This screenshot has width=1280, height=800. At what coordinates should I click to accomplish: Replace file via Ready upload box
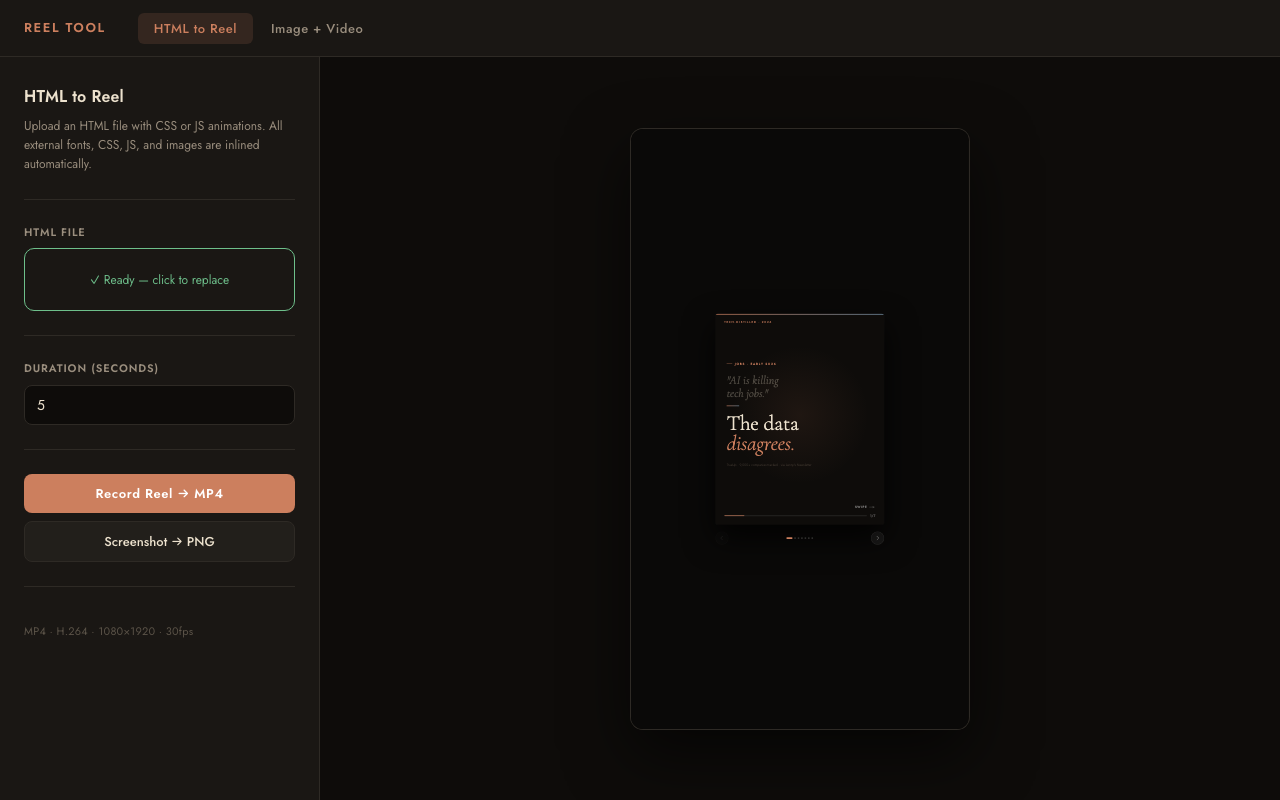pos(159,280)
